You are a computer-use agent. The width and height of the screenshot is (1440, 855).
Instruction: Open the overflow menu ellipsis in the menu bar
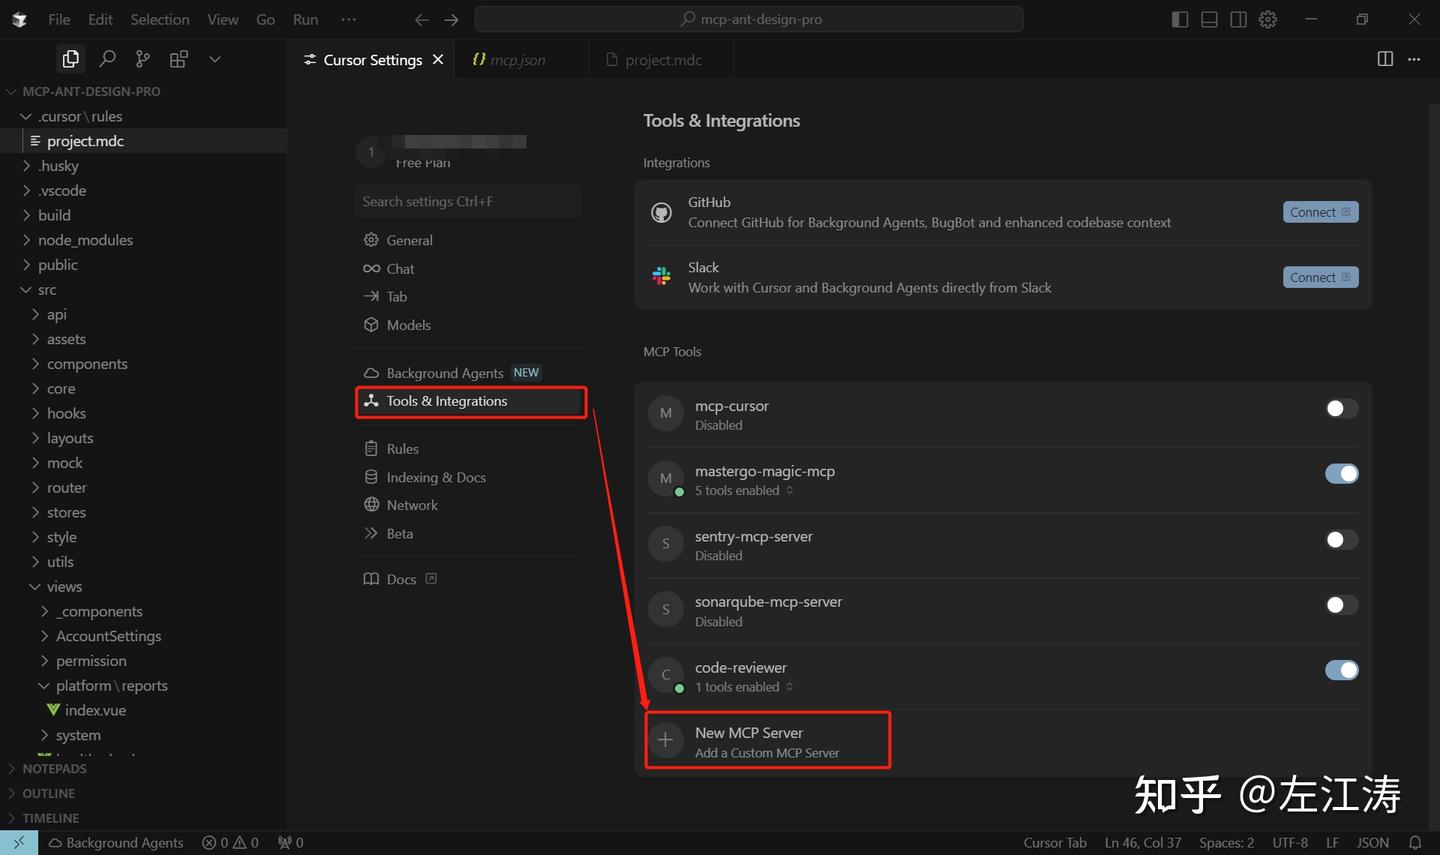point(348,19)
